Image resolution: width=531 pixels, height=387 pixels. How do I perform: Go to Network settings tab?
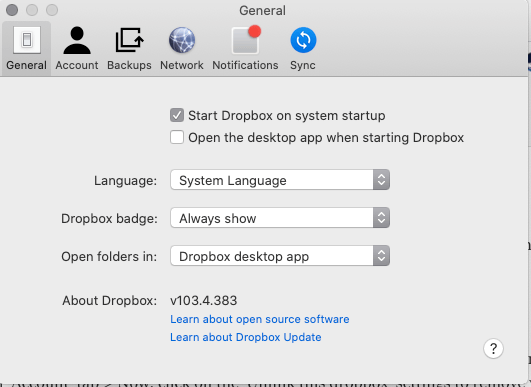[x=182, y=48]
